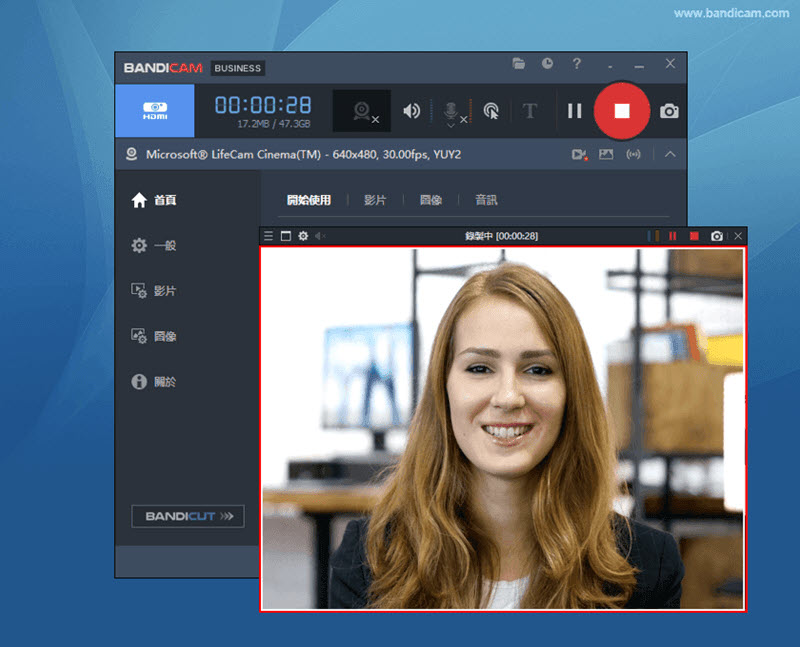Switch to the 音訊 tab
This screenshot has width=800, height=647.
486,200
